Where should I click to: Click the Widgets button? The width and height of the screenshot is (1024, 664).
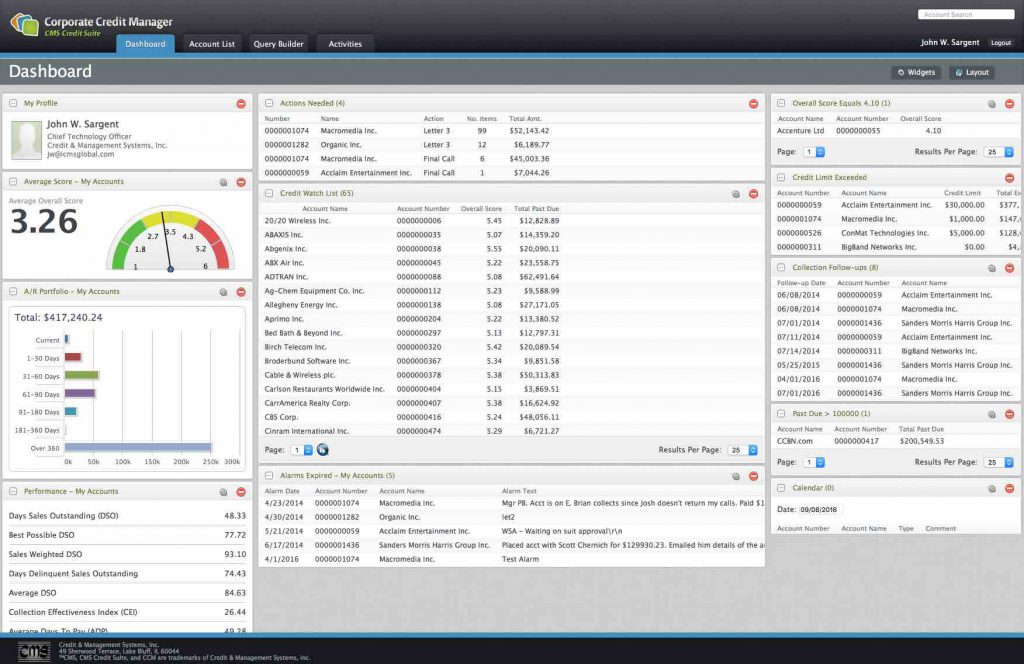pos(916,72)
